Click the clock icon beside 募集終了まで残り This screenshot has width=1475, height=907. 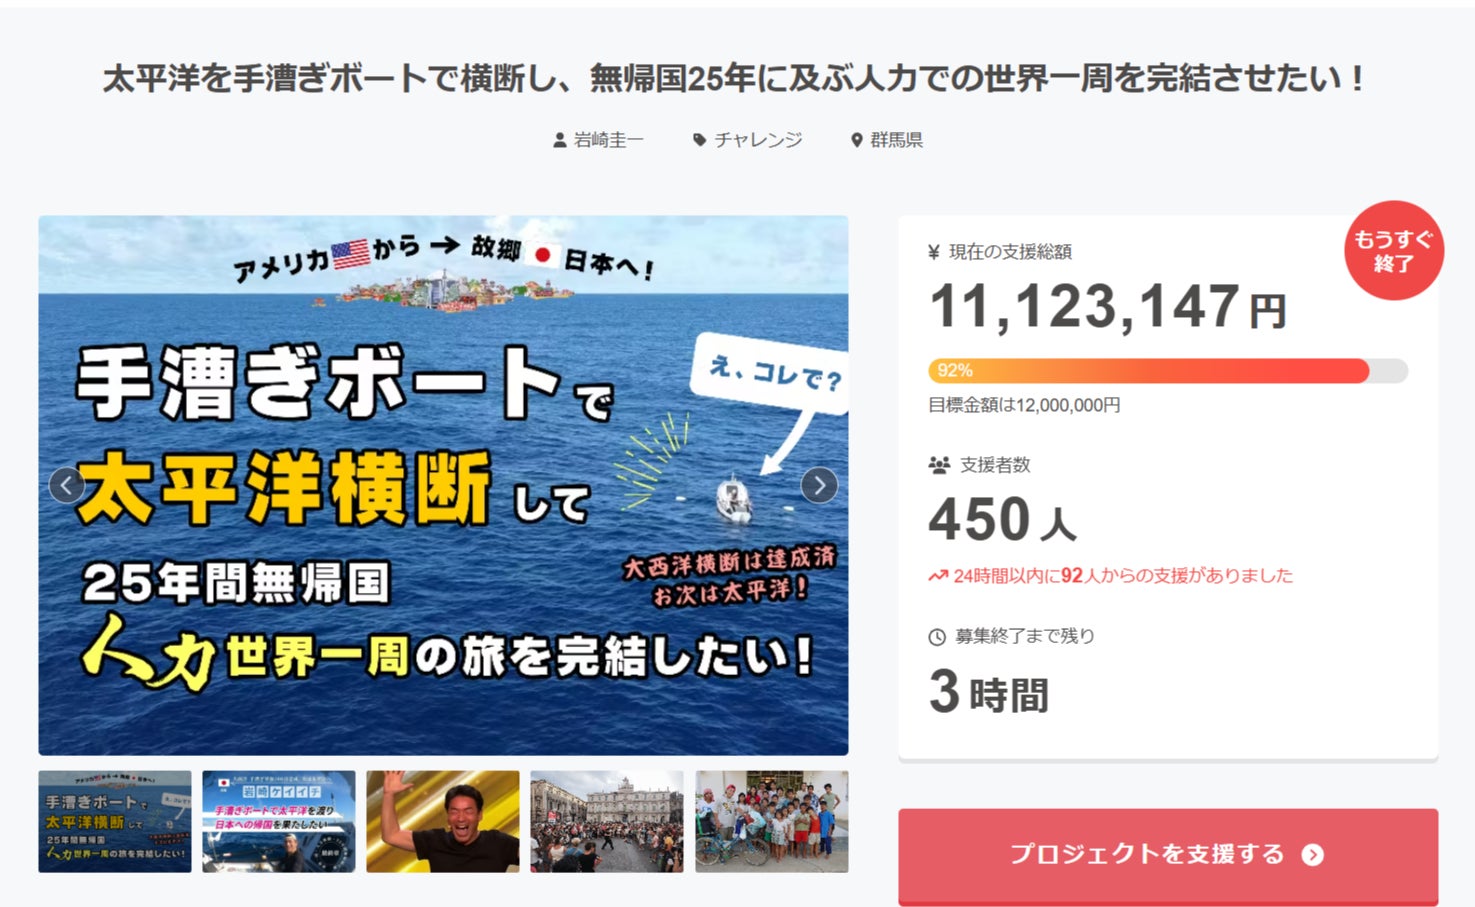[x=937, y=637]
